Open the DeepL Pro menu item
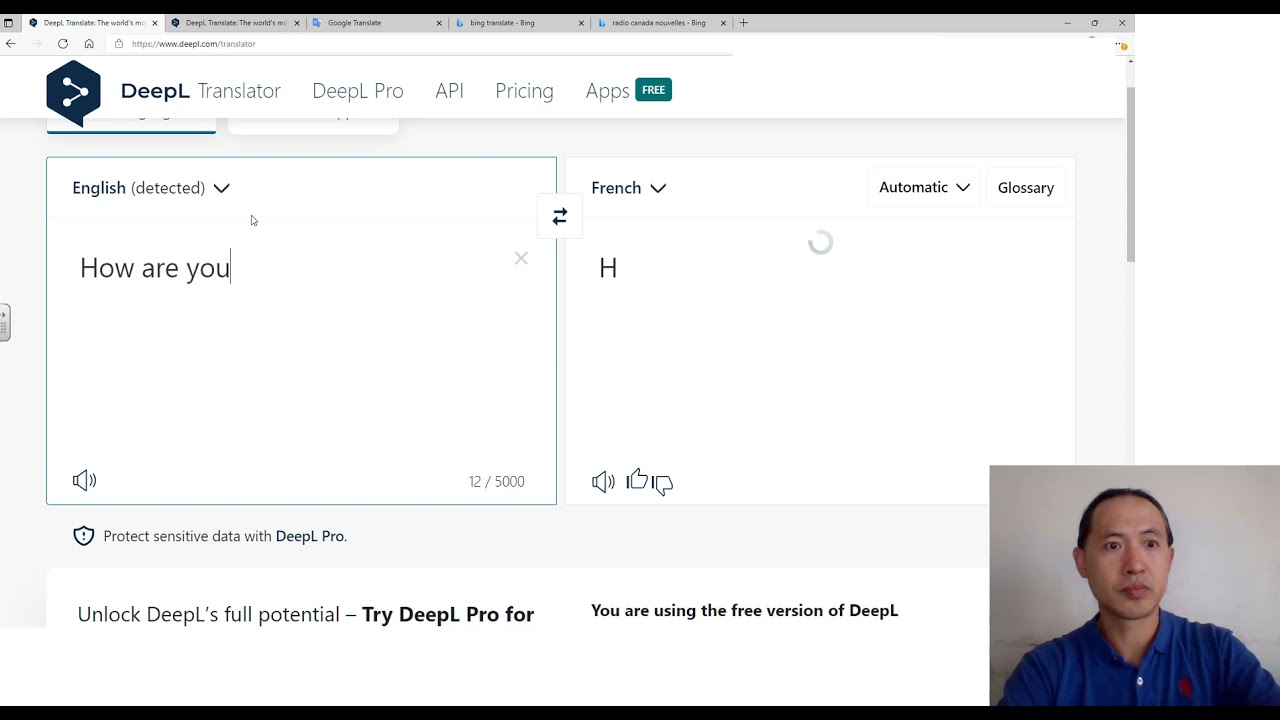The height and width of the screenshot is (720, 1280). tap(358, 91)
